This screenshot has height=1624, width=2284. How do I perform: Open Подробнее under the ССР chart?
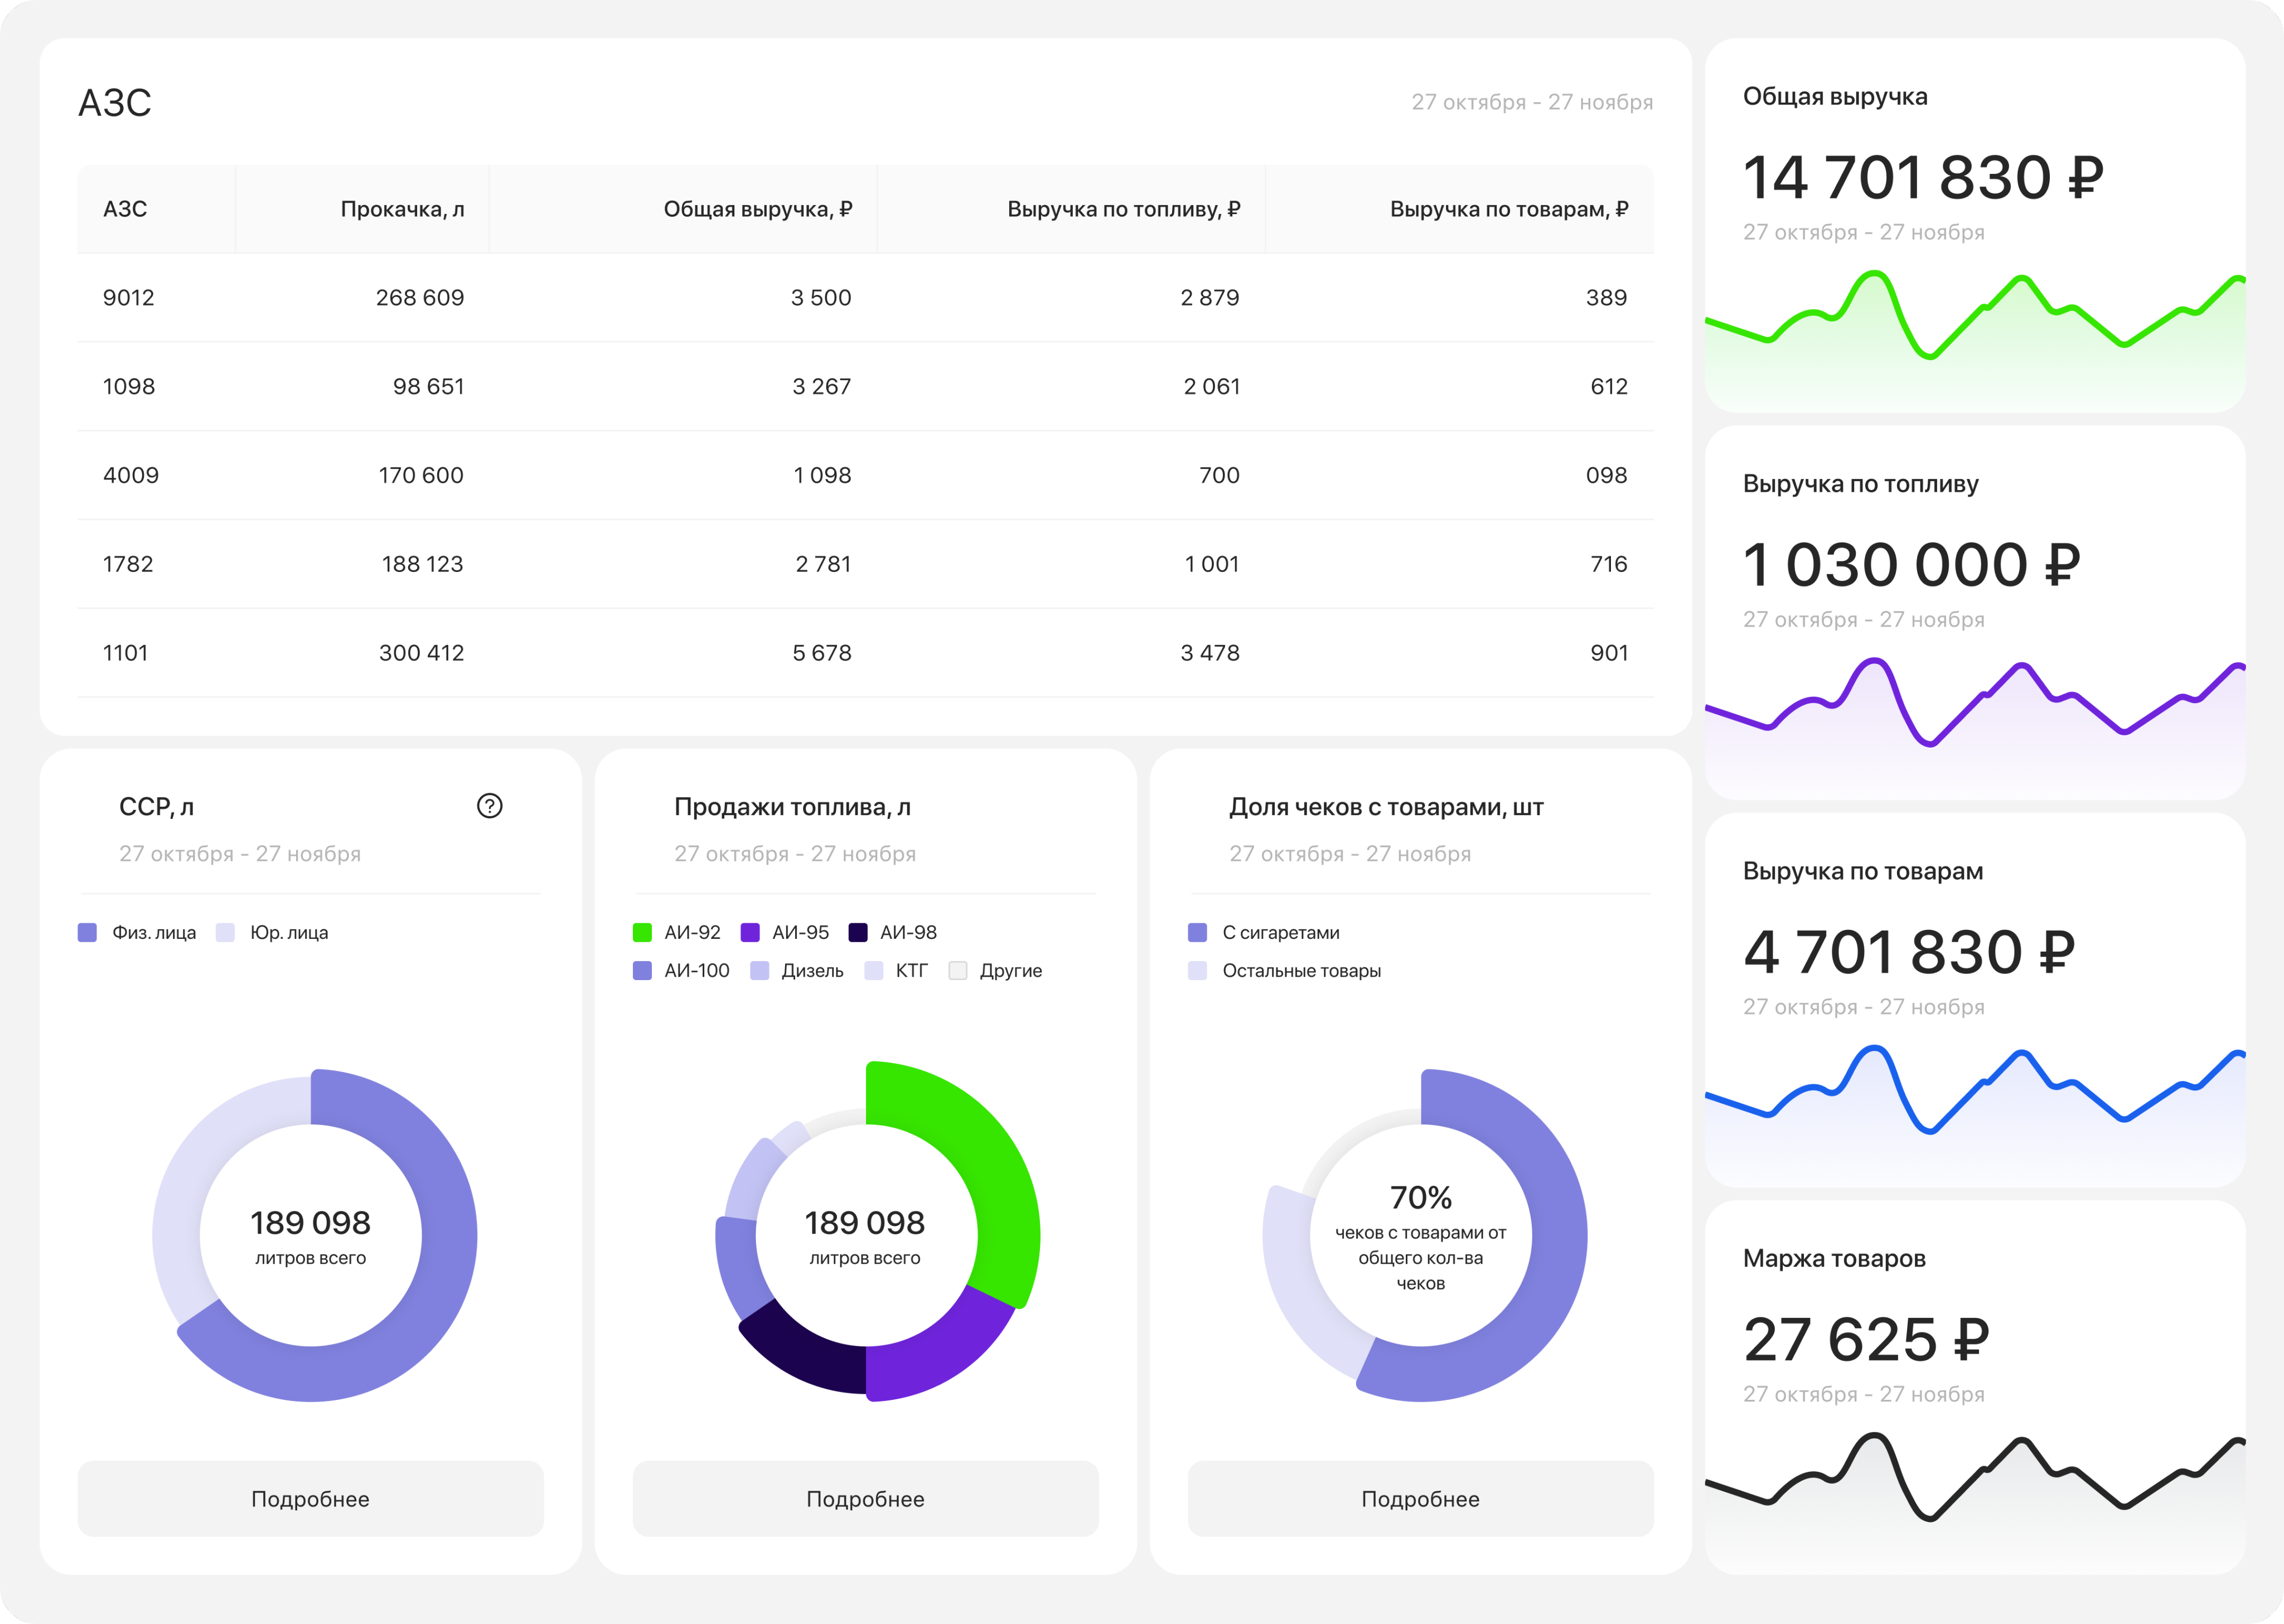tap(310, 1498)
